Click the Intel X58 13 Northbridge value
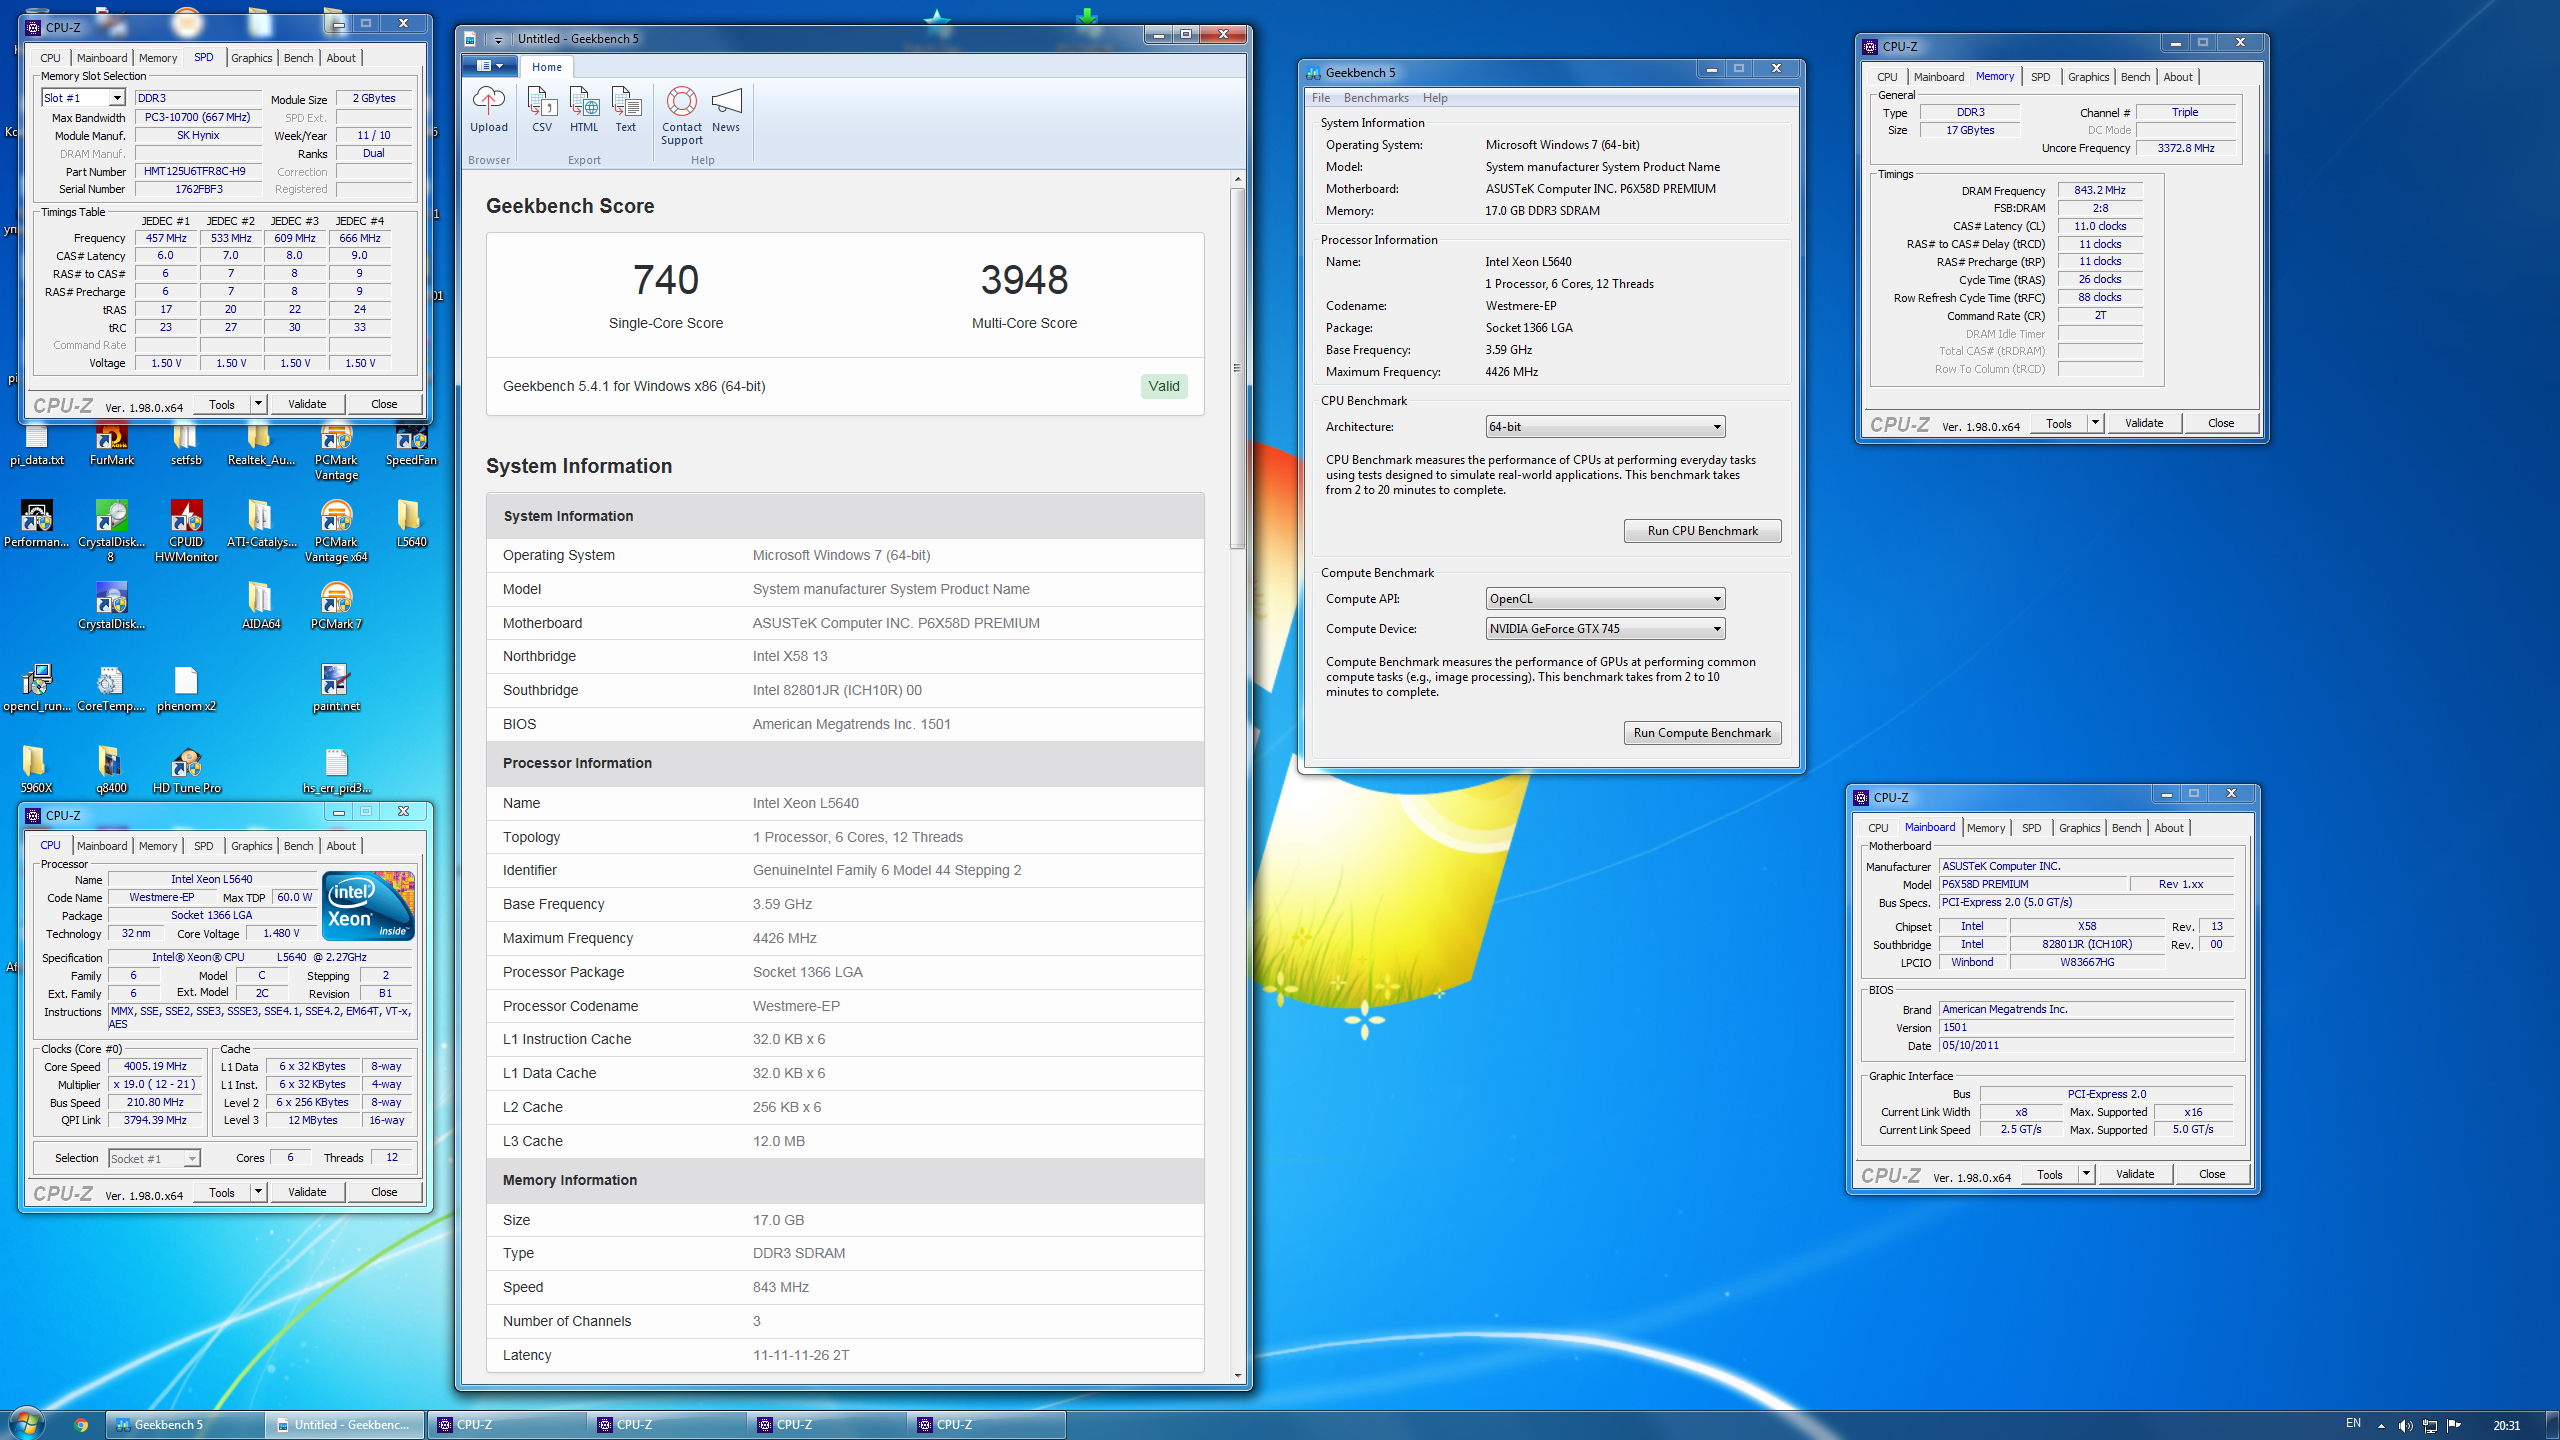 click(790, 656)
